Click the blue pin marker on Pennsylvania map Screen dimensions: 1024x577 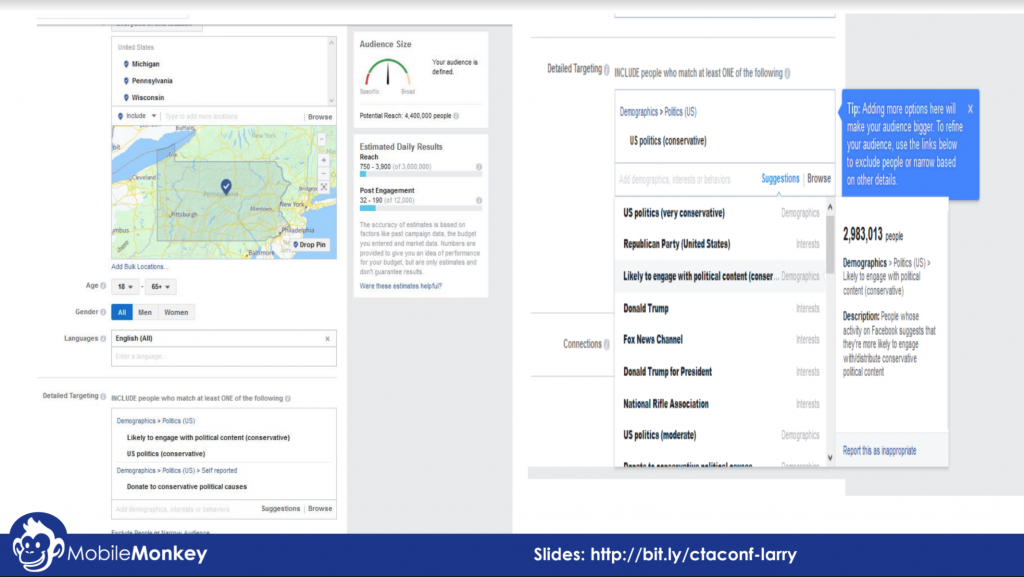click(x=226, y=187)
